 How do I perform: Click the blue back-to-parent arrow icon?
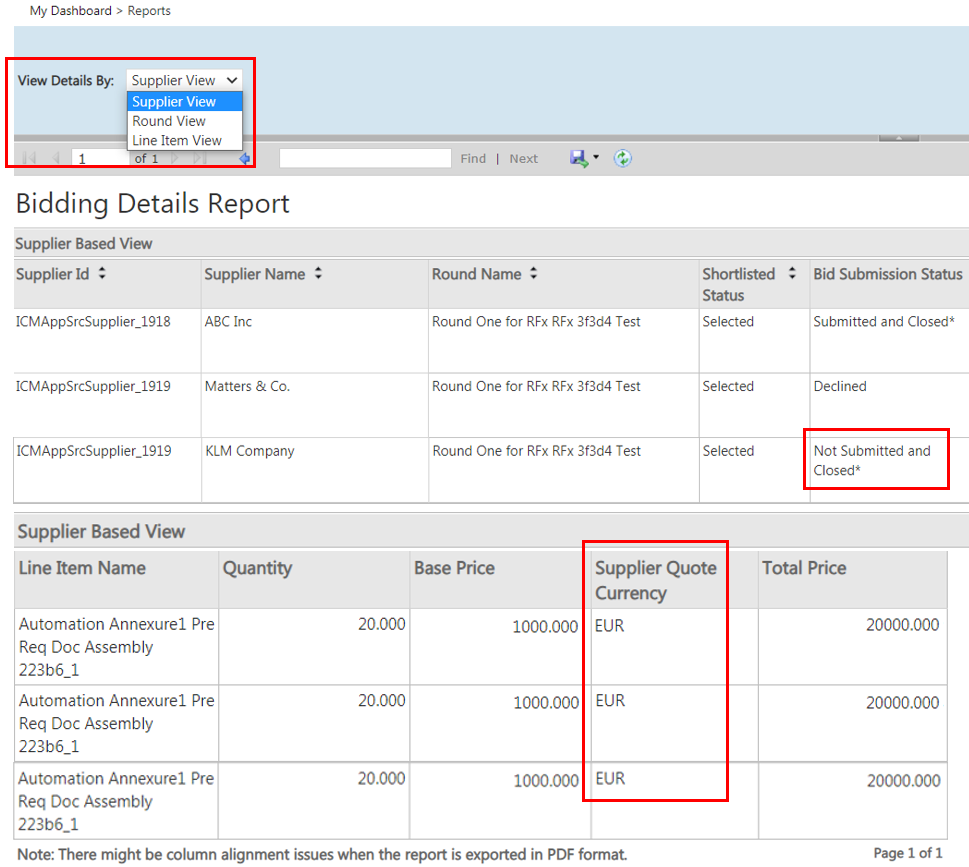pyautogui.click(x=244, y=158)
